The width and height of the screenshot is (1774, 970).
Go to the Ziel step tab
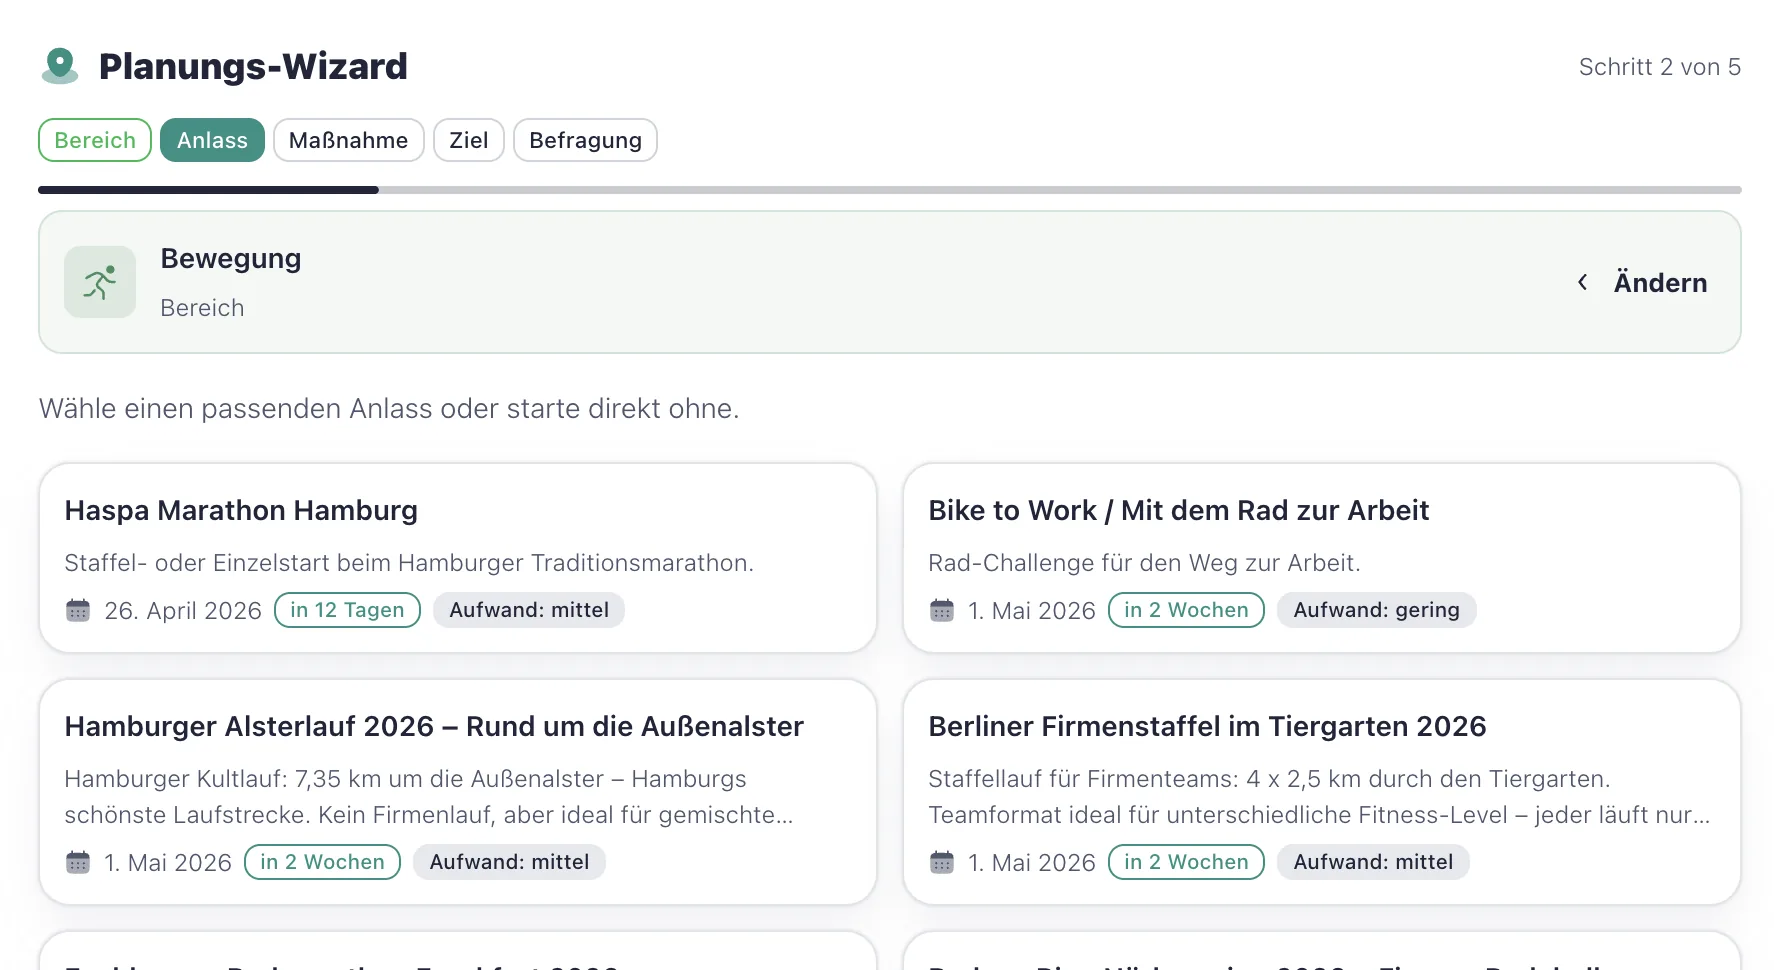pyautogui.click(x=468, y=140)
